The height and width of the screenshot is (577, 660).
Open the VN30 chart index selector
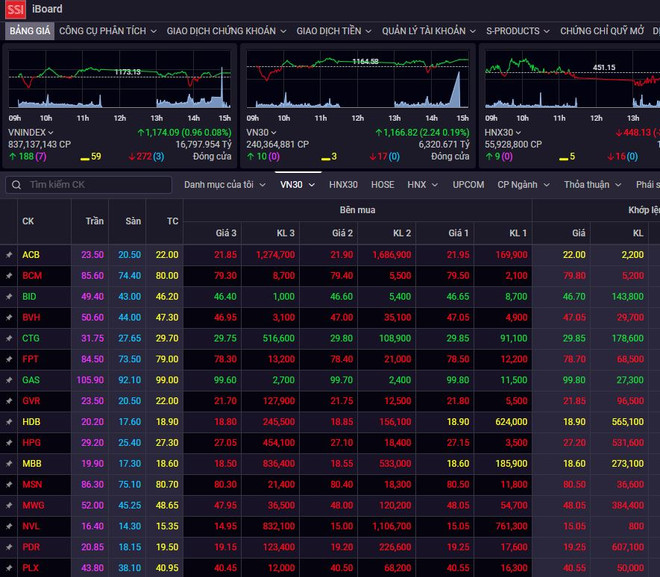[261, 133]
